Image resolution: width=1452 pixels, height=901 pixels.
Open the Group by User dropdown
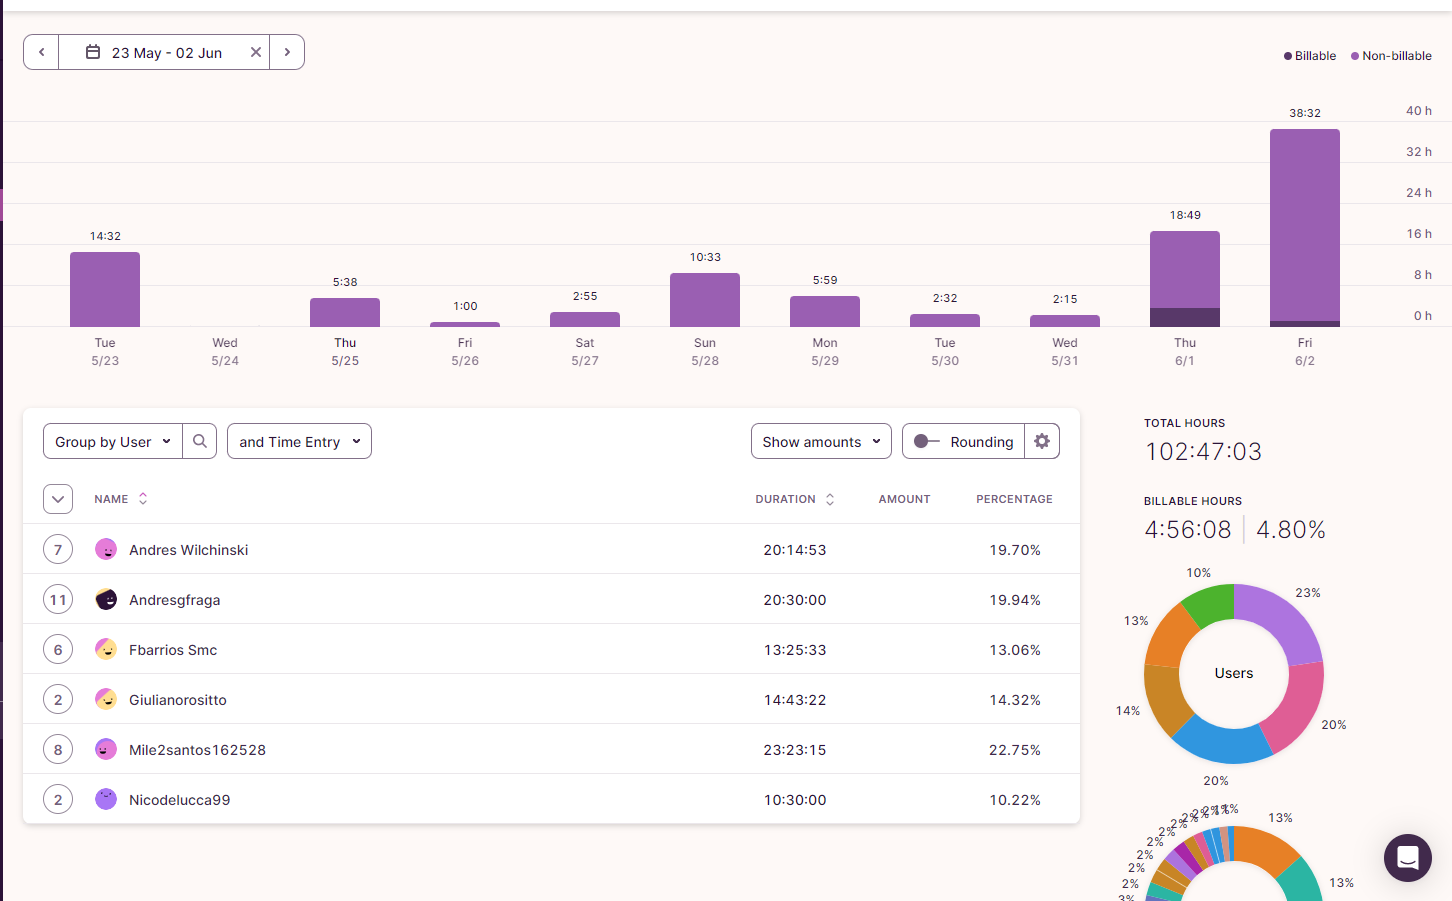click(x=113, y=441)
